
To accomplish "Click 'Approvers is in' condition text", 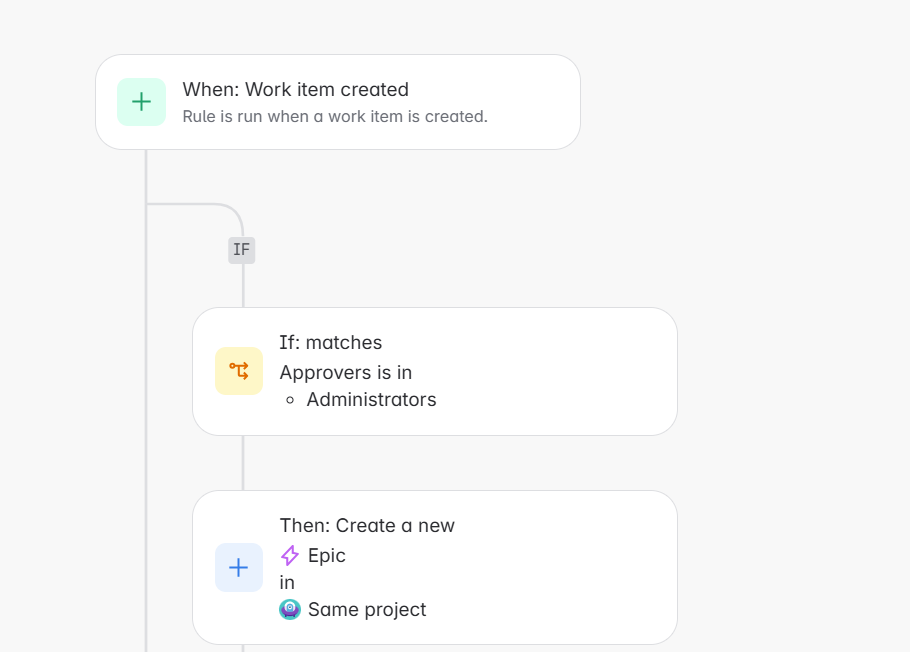I will pos(346,373).
